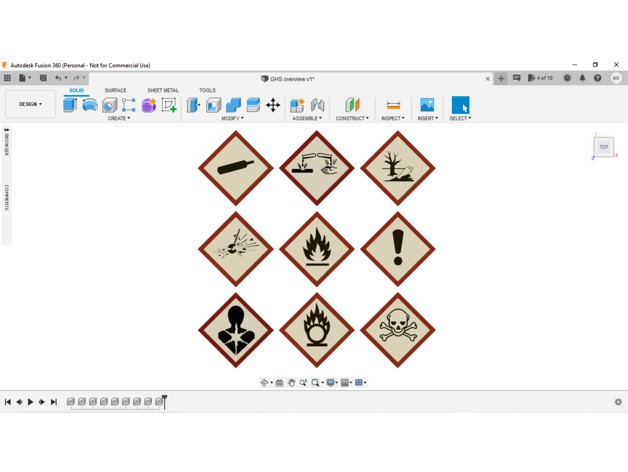Open the Job Status clock icon
628x472 pixels.
[567, 78]
